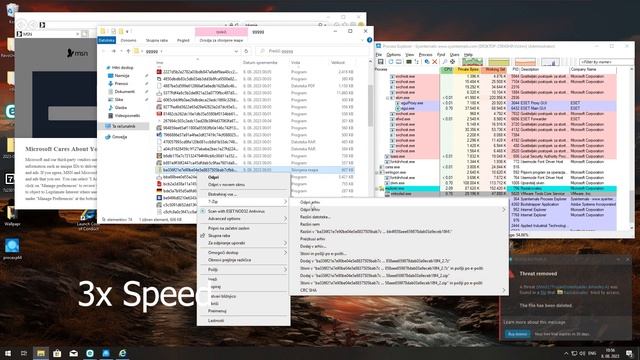Choose Scan with ESET NOD32 Antivirus
This screenshot has width=640, height=360.
pos(244,211)
